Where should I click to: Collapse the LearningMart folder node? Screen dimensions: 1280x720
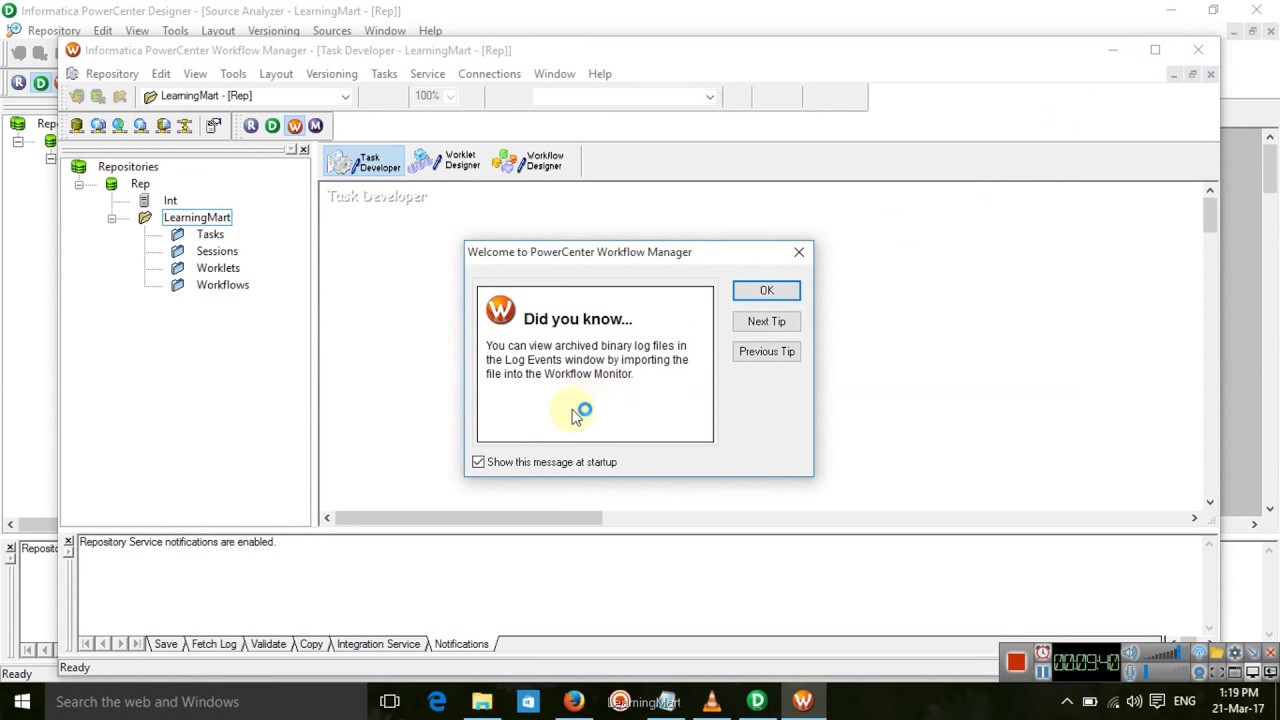pyautogui.click(x=112, y=218)
